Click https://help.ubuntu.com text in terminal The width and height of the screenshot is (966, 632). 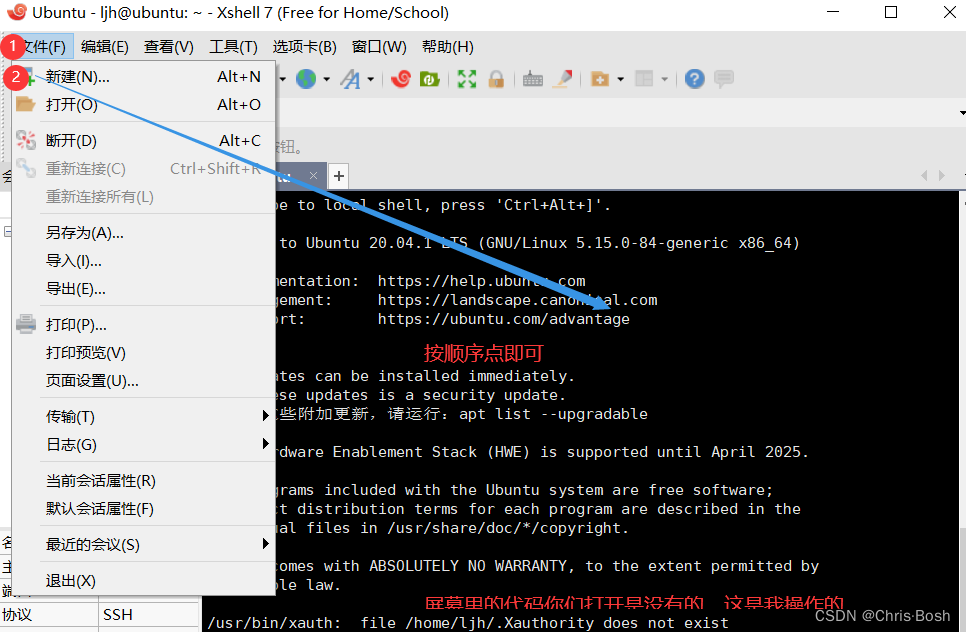tap(481, 281)
